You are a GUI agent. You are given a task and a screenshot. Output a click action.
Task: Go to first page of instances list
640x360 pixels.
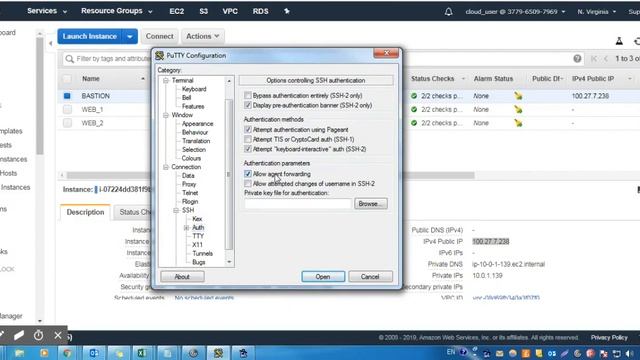pos(593,59)
